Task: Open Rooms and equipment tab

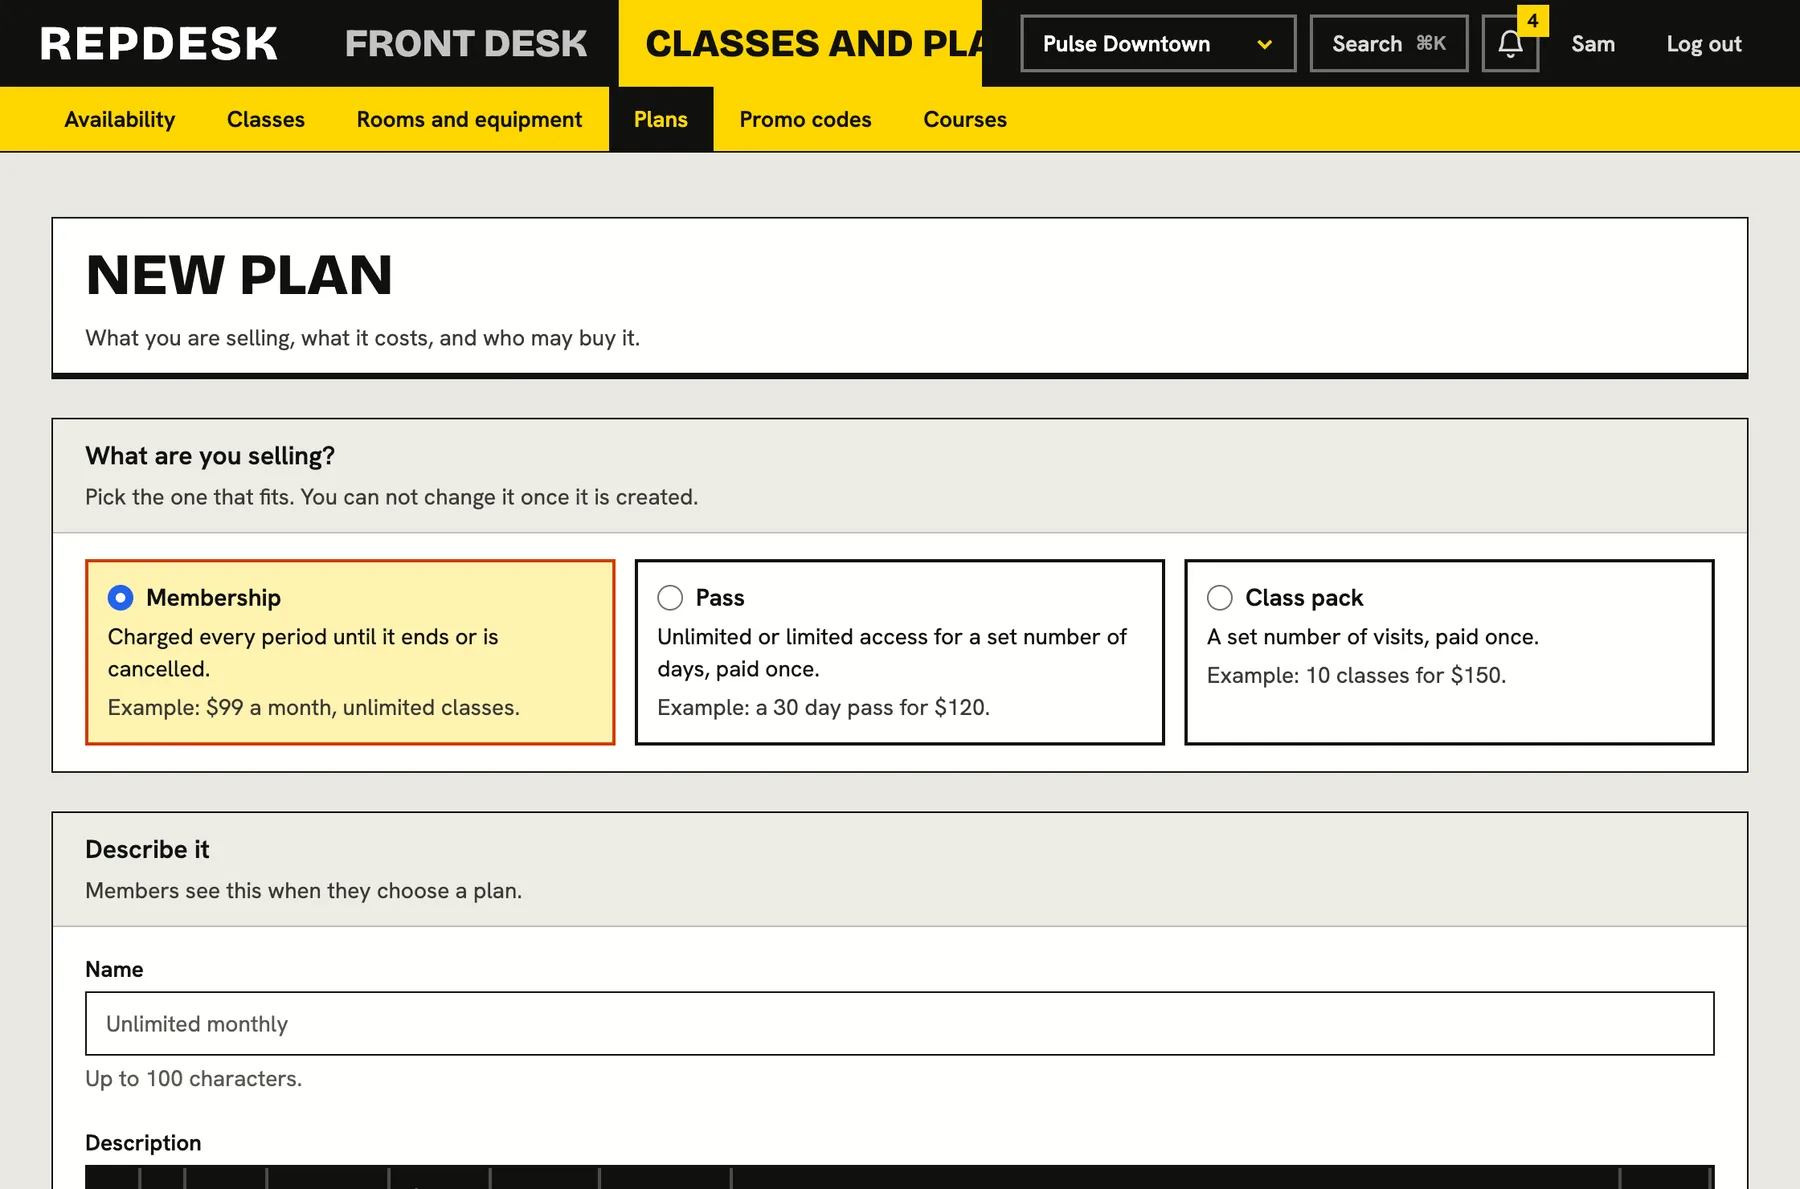Action: coord(469,119)
